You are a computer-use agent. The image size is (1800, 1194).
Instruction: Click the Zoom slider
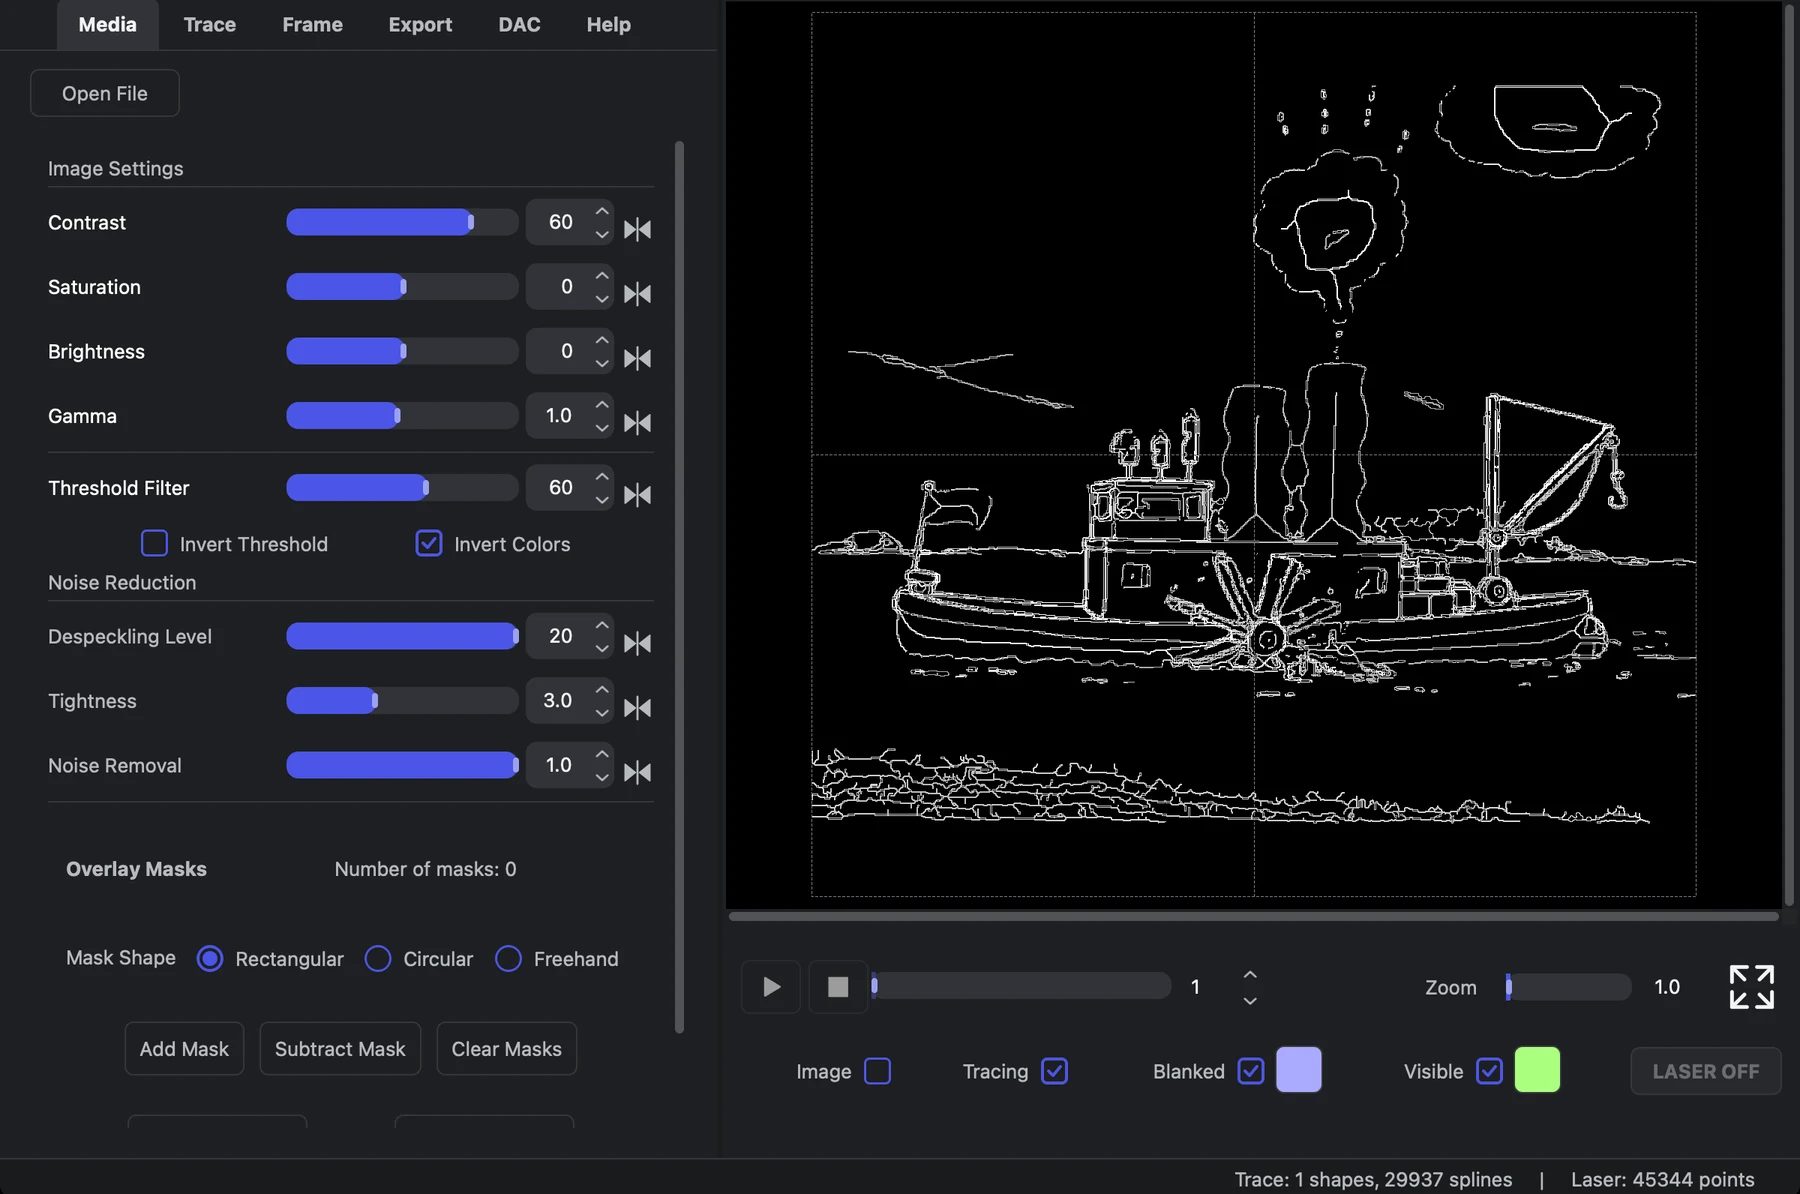[1568, 987]
